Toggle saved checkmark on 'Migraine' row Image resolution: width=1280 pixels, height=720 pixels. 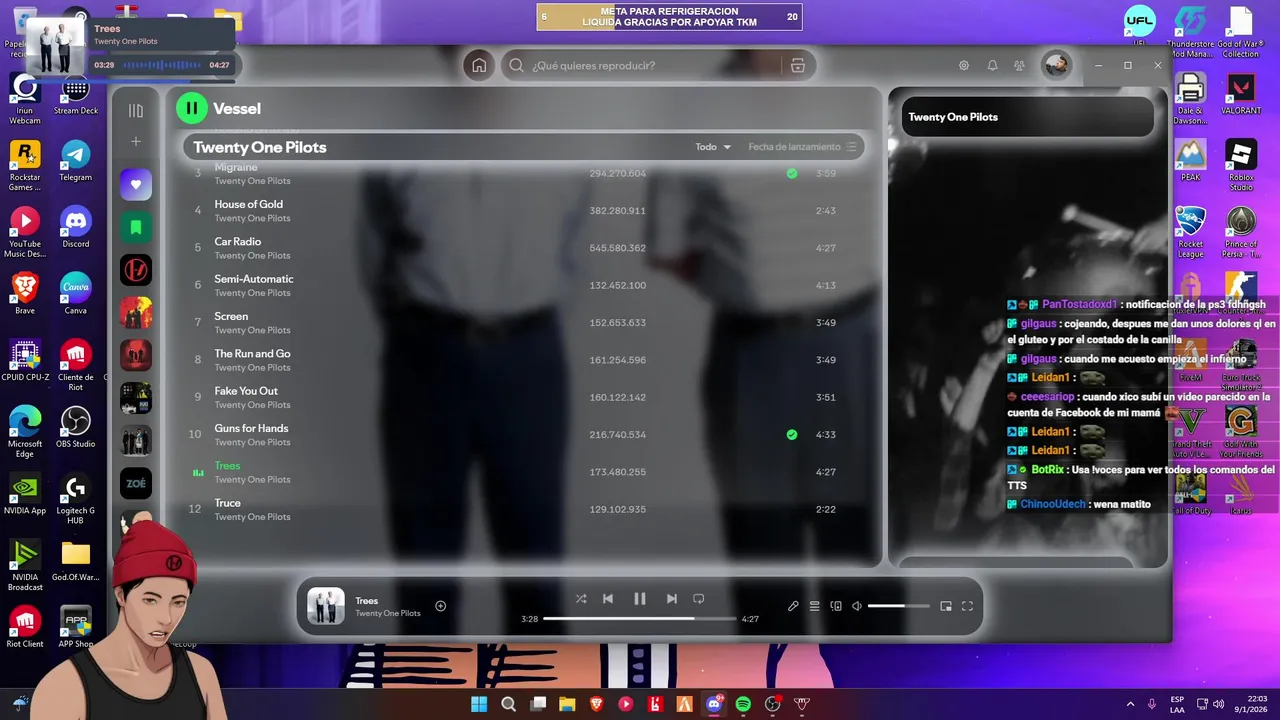pos(792,173)
